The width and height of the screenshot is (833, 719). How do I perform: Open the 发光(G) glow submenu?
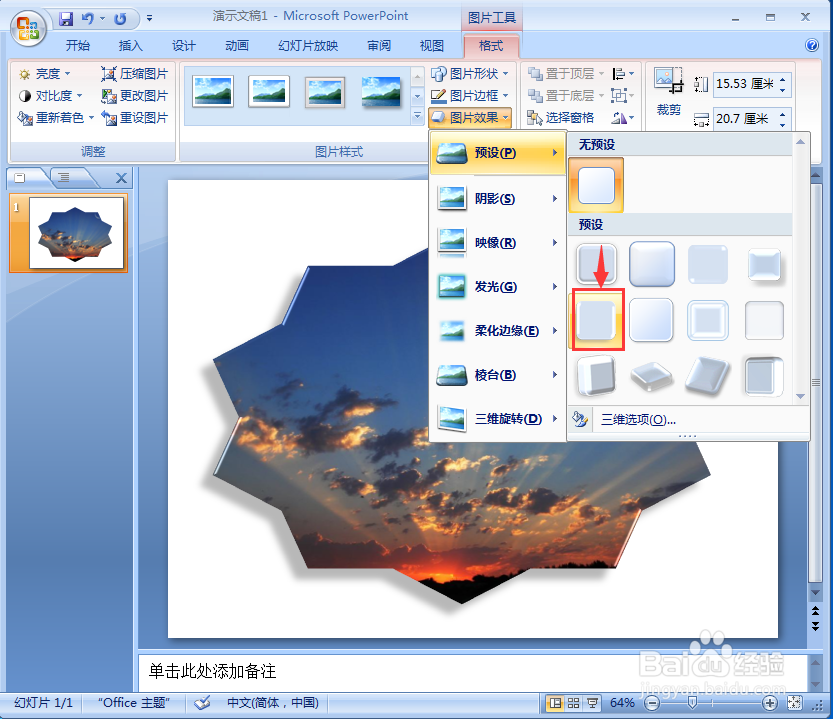[x=497, y=287]
